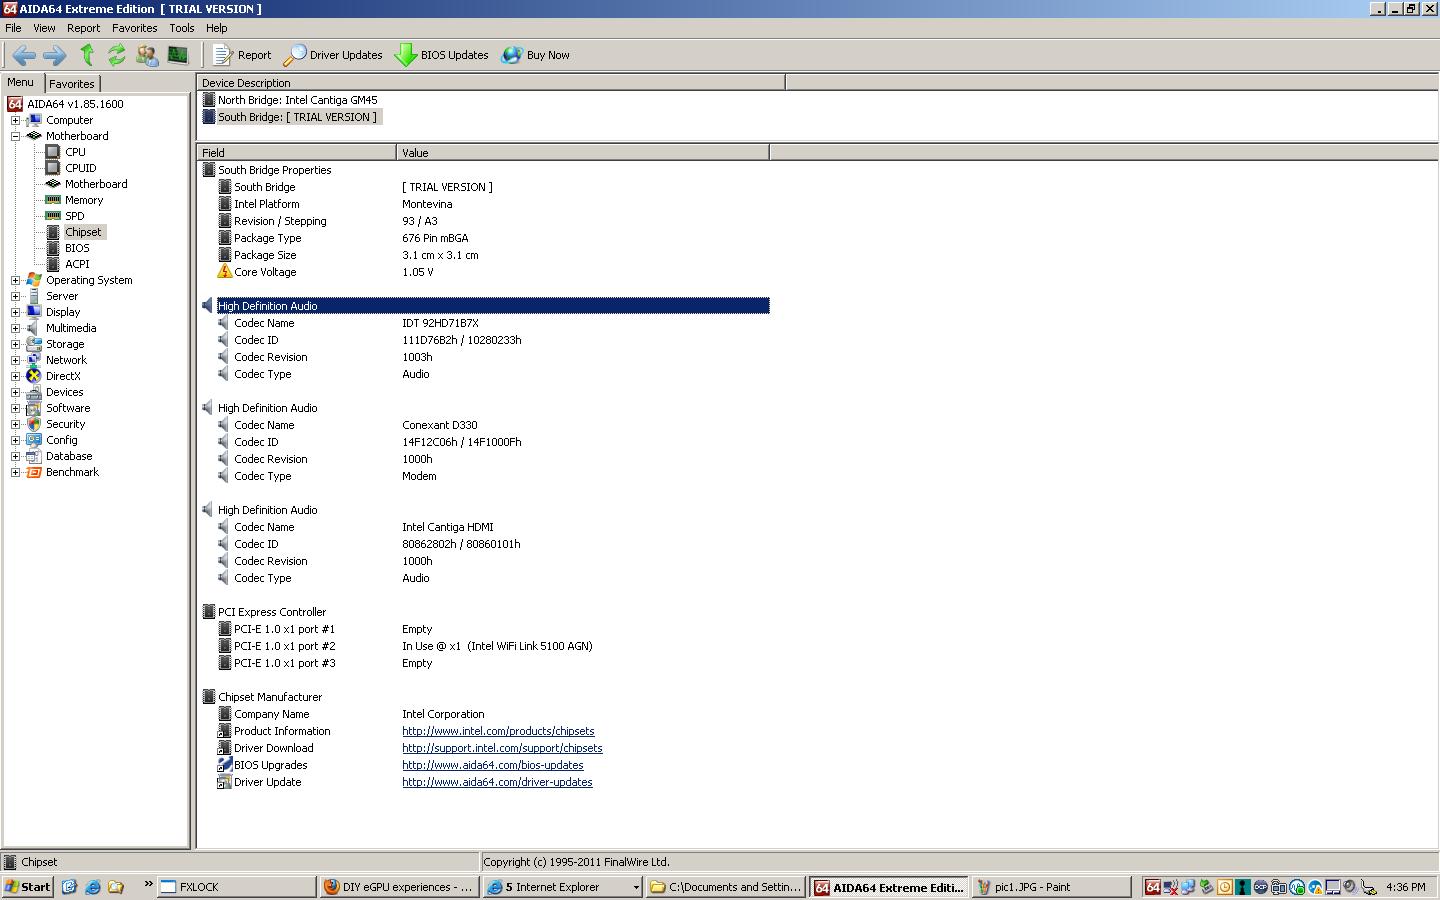Image resolution: width=1440 pixels, height=900 pixels.
Task: Open the Report menu
Action: [83, 28]
